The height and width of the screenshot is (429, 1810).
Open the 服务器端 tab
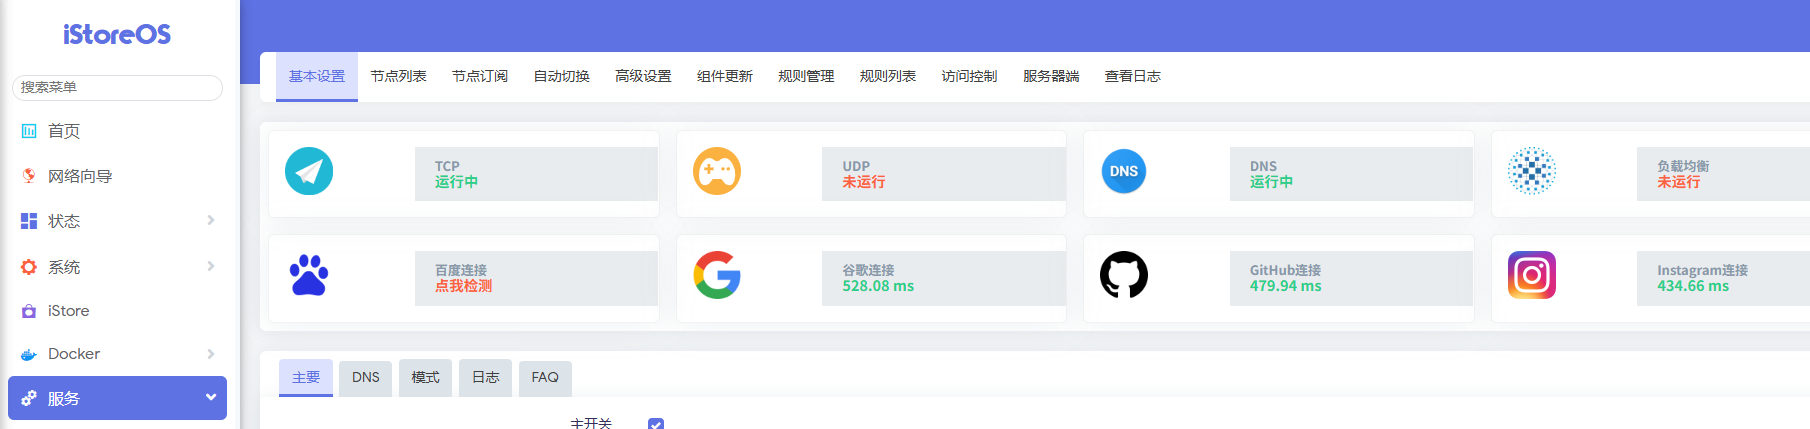(1051, 76)
